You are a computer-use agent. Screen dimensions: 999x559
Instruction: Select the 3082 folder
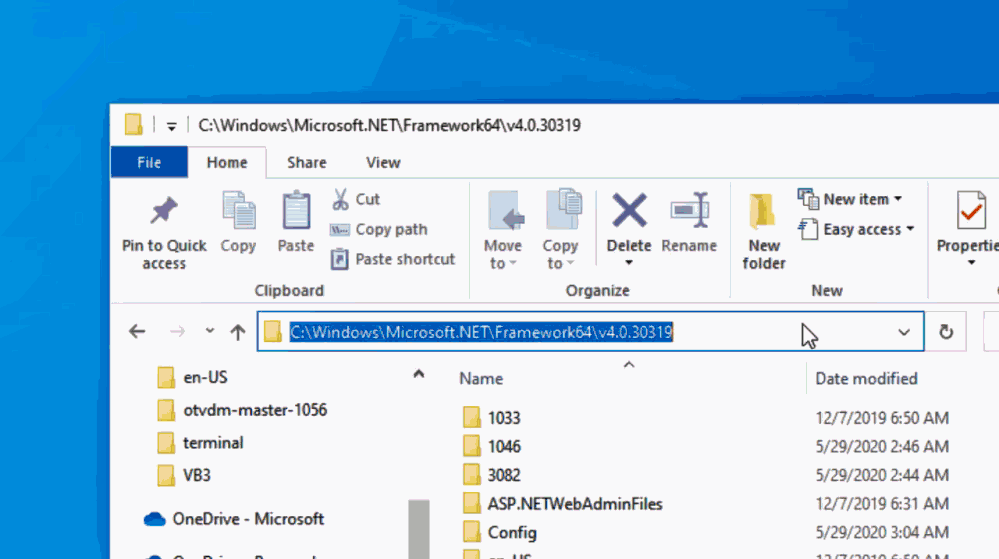(x=491, y=475)
